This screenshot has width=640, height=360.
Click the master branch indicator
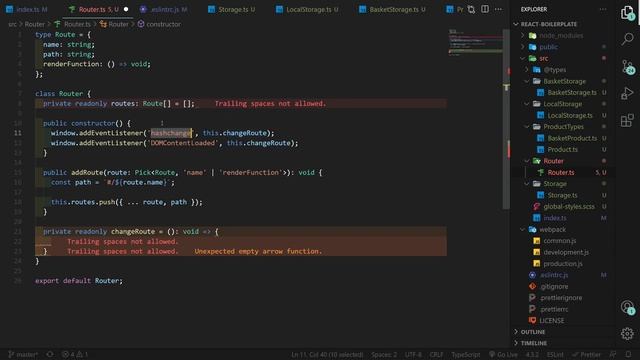coord(23,354)
